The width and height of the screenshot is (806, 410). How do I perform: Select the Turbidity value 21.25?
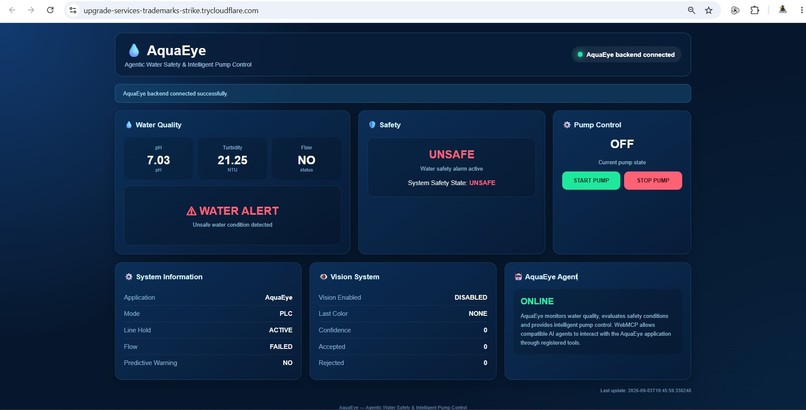tap(232, 160)
